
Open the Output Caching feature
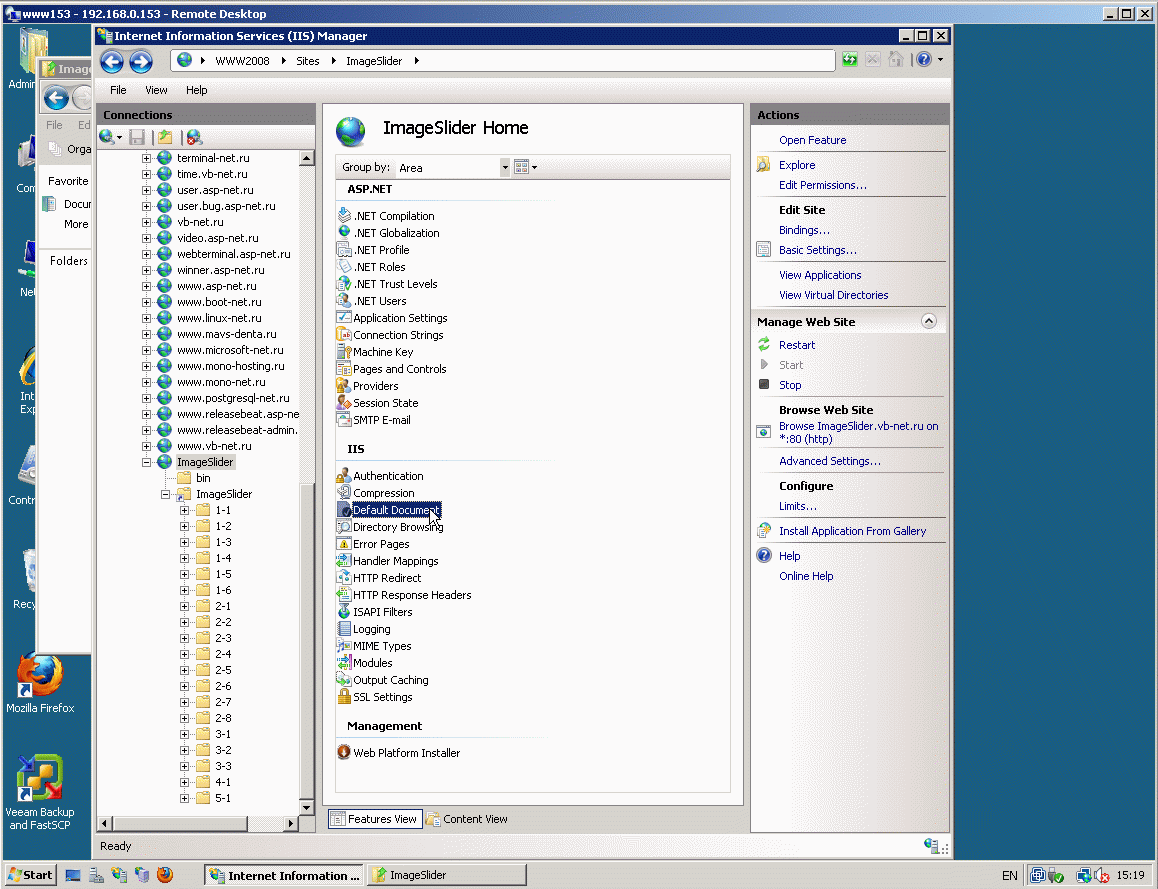coord(383,679)
